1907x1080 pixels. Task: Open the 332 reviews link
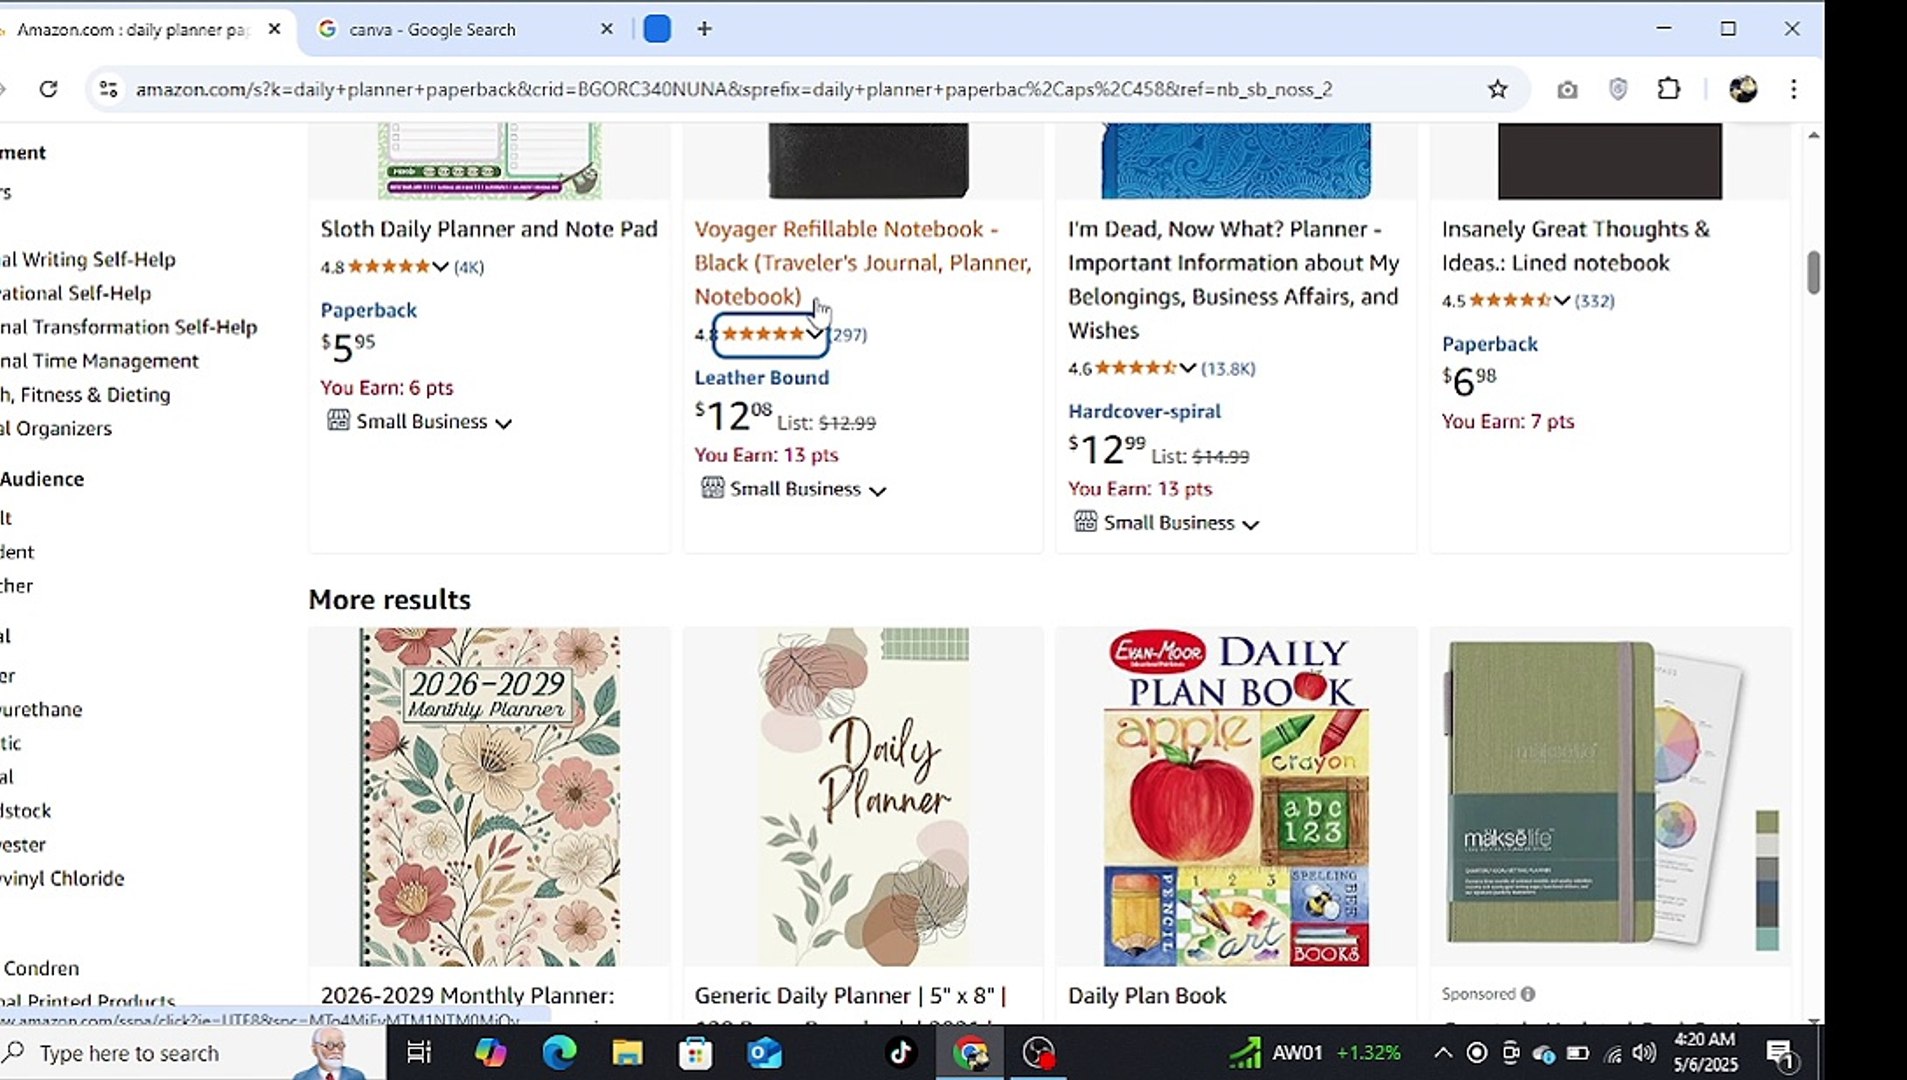pyautogui.click(x=1595, y=301)
